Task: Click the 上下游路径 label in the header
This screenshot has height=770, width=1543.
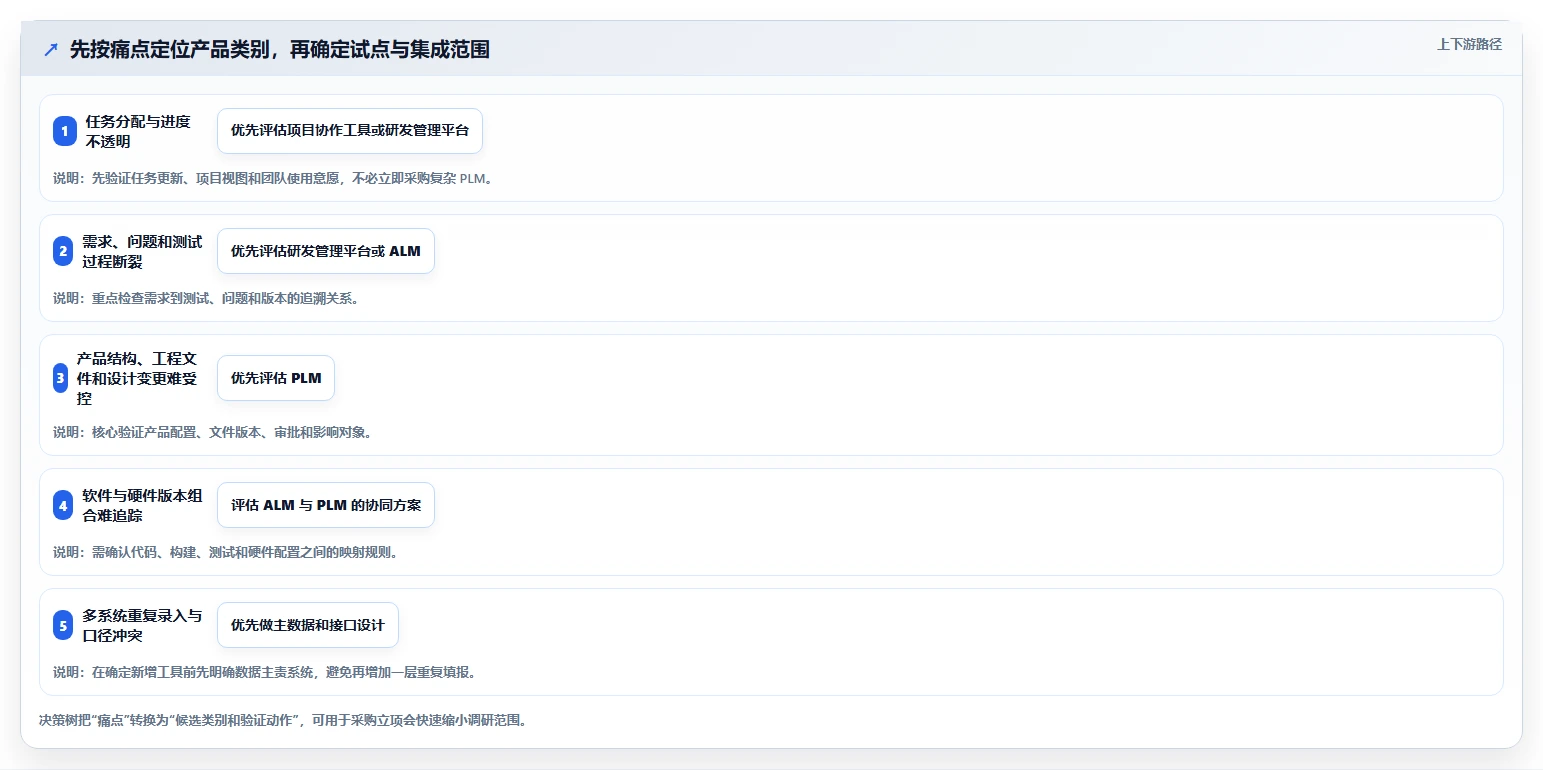Action: point(1469,44)
